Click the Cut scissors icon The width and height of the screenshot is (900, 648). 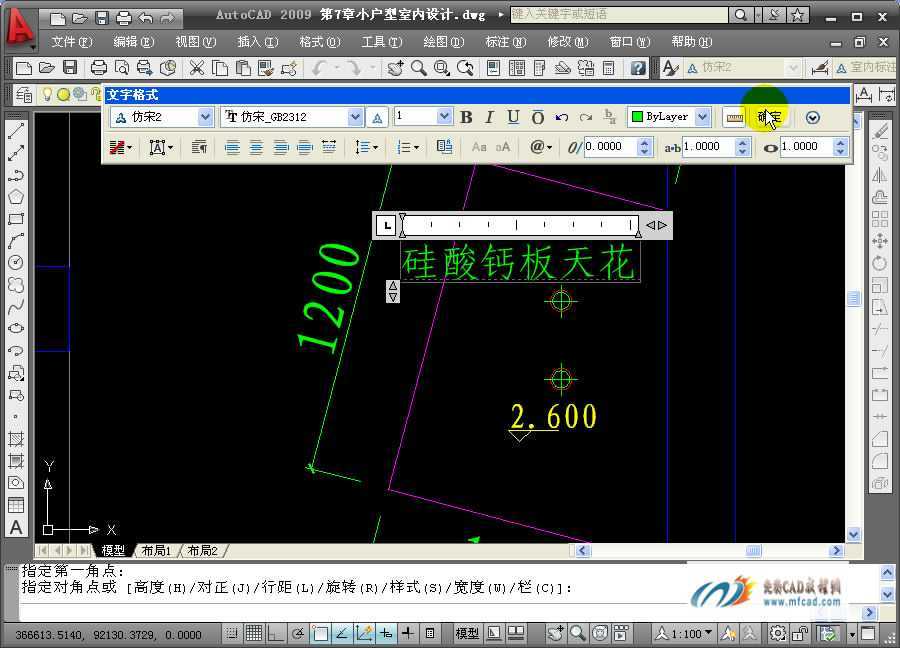[197, 68]
